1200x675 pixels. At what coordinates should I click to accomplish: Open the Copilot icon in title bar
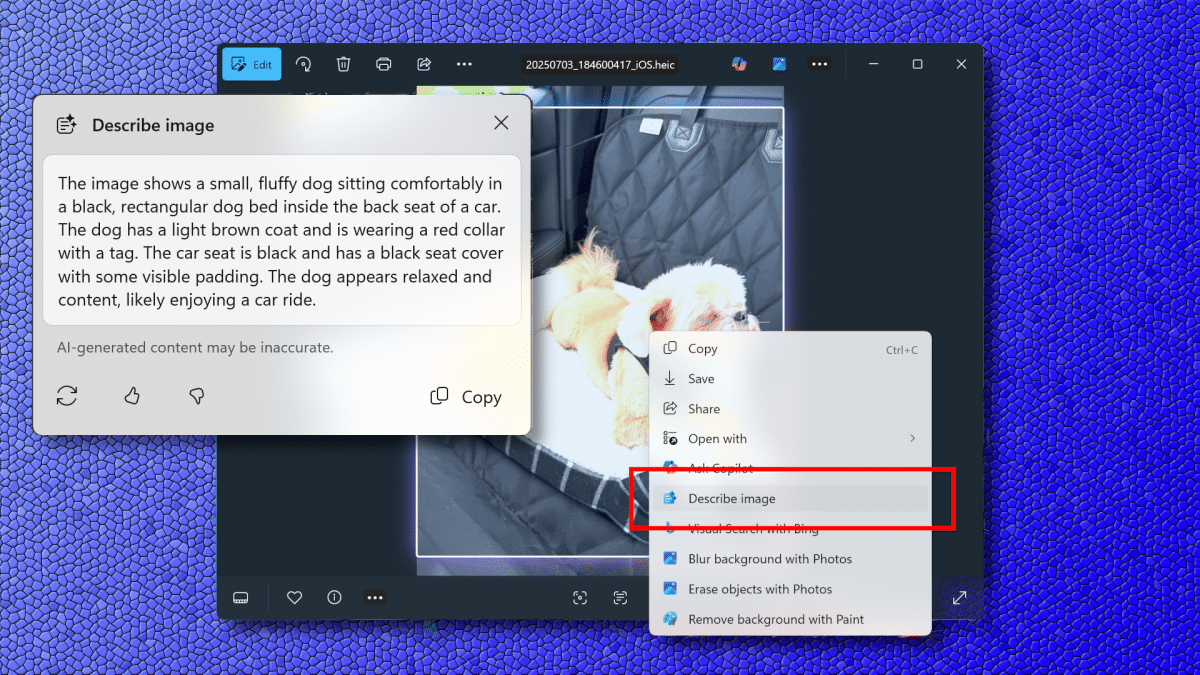739,64
